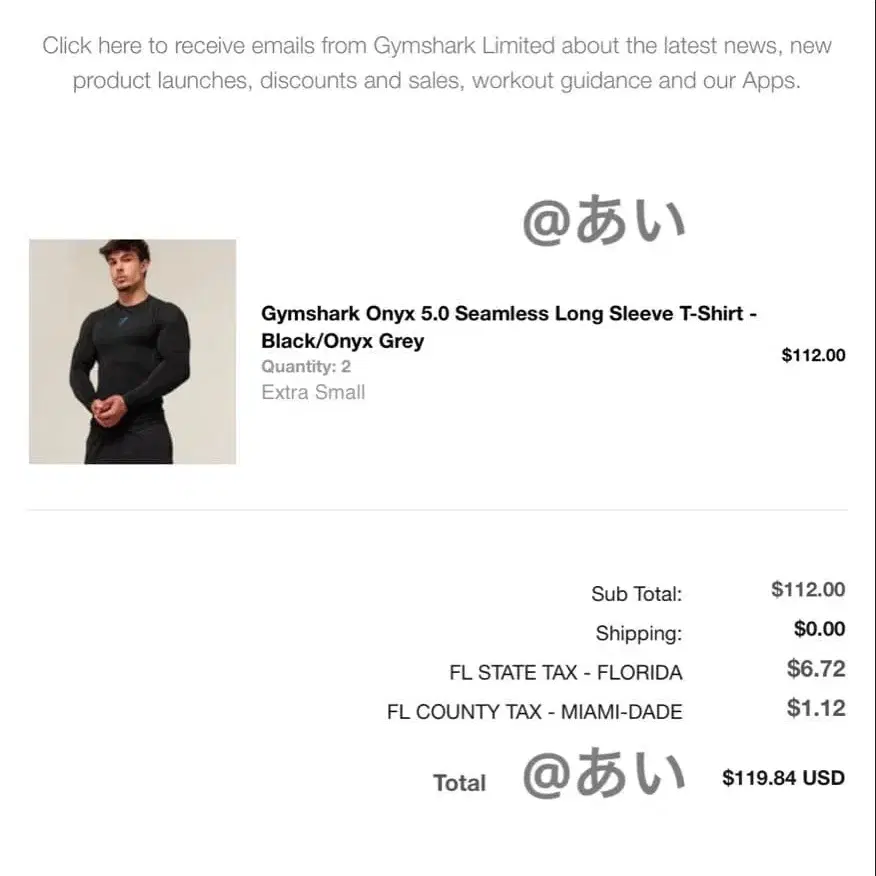Select the $0.00 shipping amount

[x=819, y=629]
